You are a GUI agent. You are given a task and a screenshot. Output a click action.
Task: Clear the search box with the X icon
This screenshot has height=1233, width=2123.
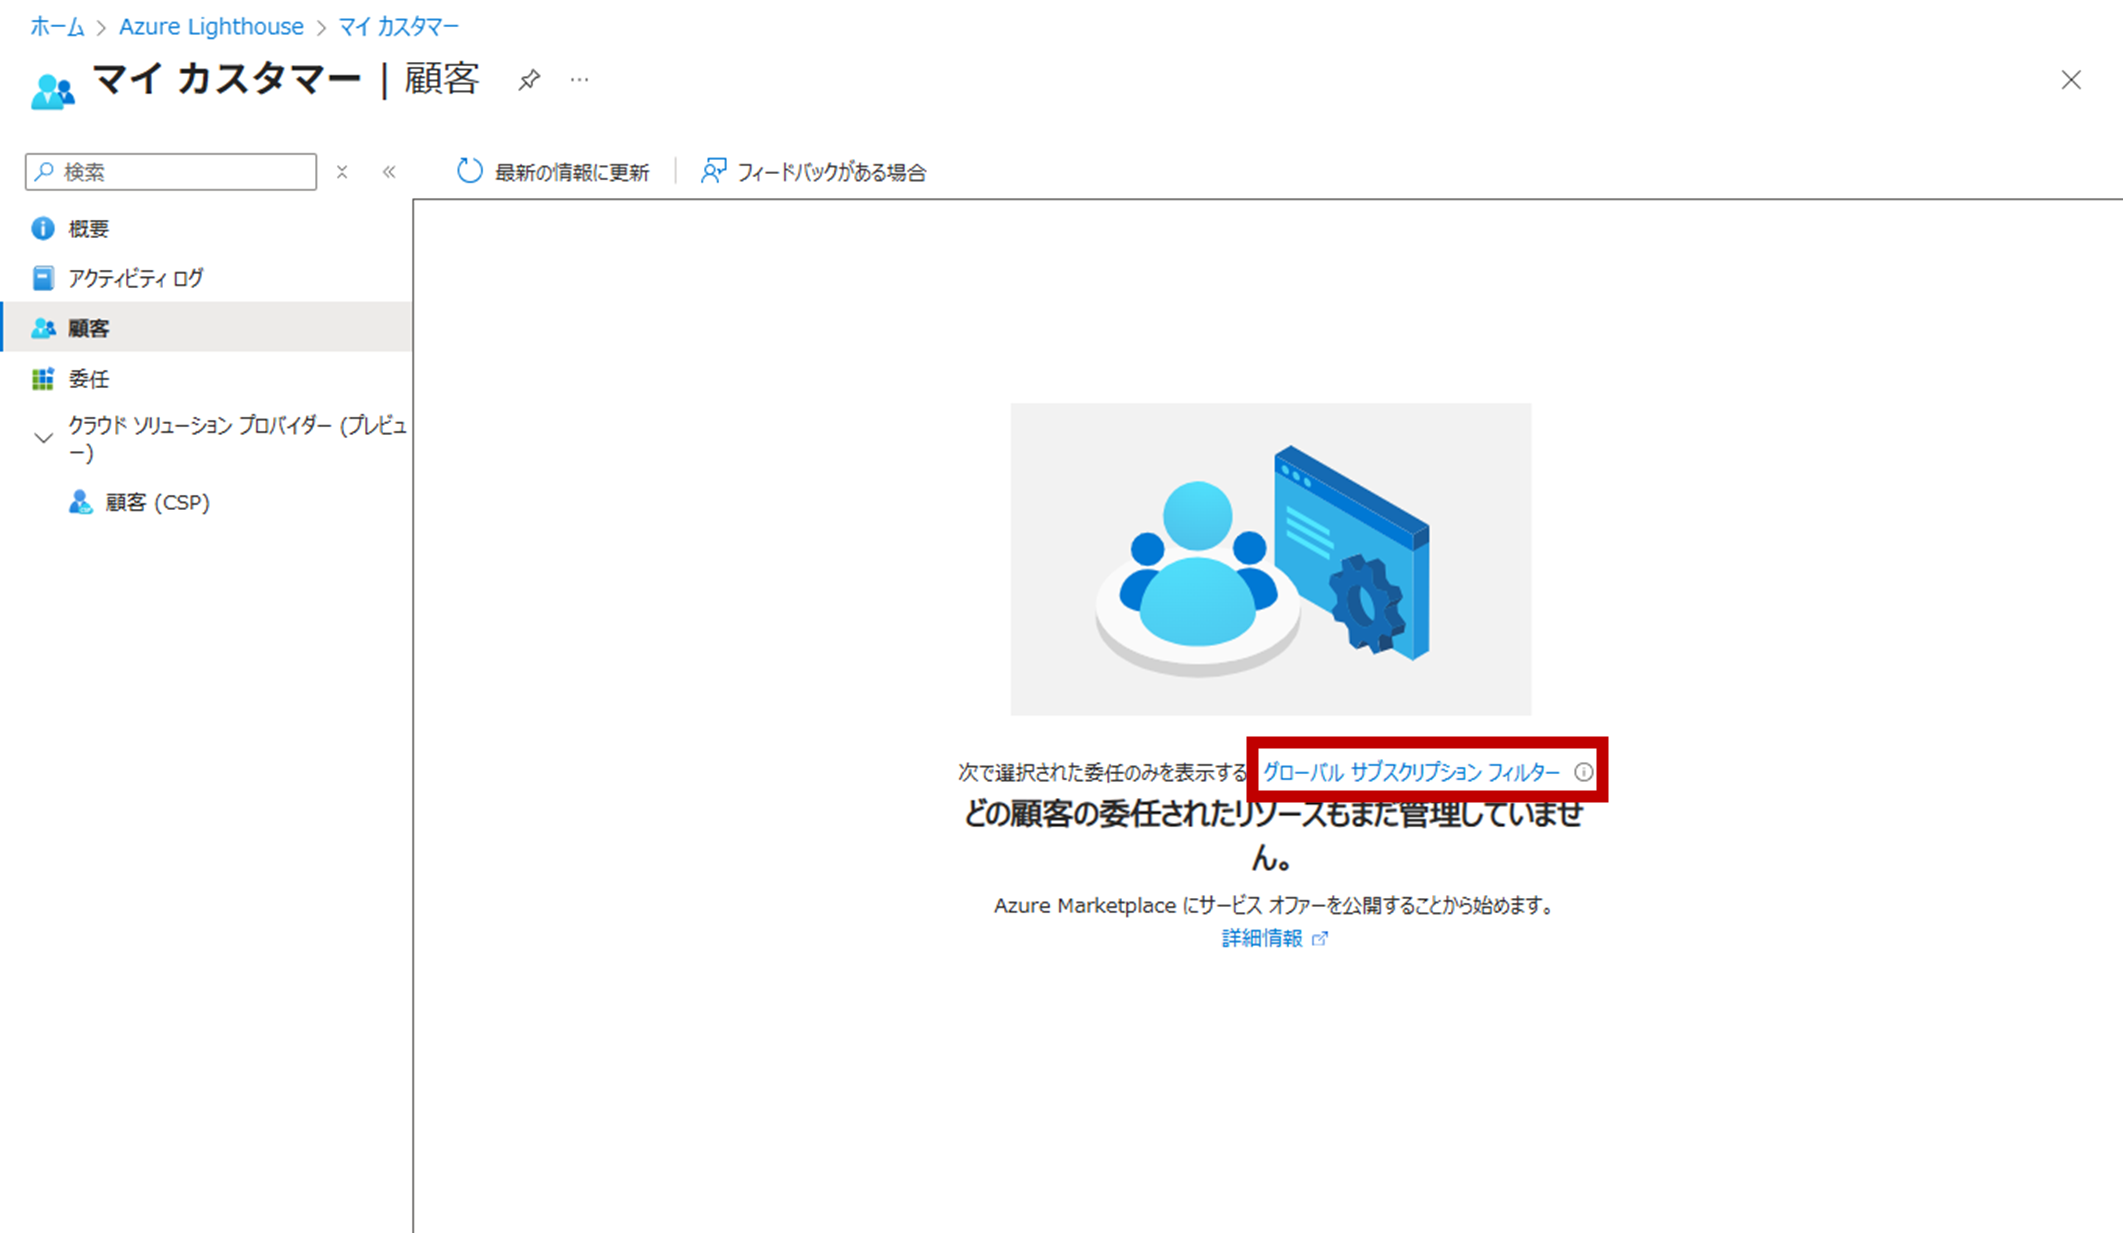(x=342, y=172)
